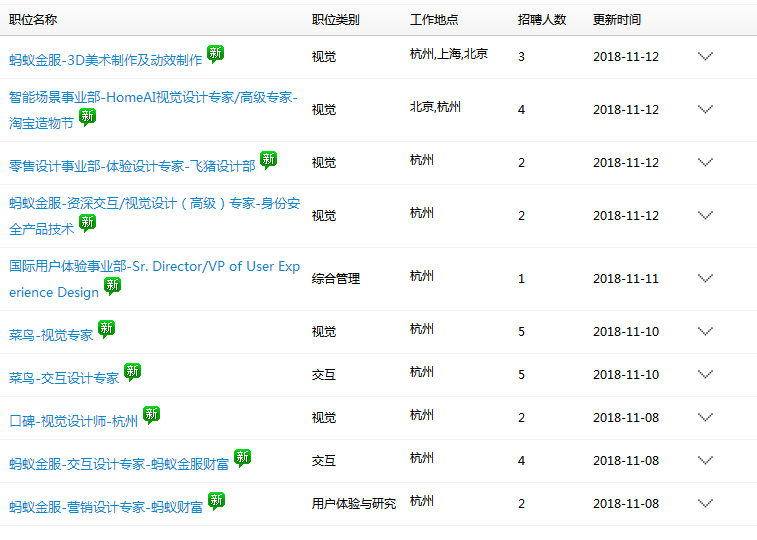Image resolution: width=757 pixels, height=540 pixels.
Task: Open the 口碑-视觉设计师-杭州 job link
Action: coord(73,421)
